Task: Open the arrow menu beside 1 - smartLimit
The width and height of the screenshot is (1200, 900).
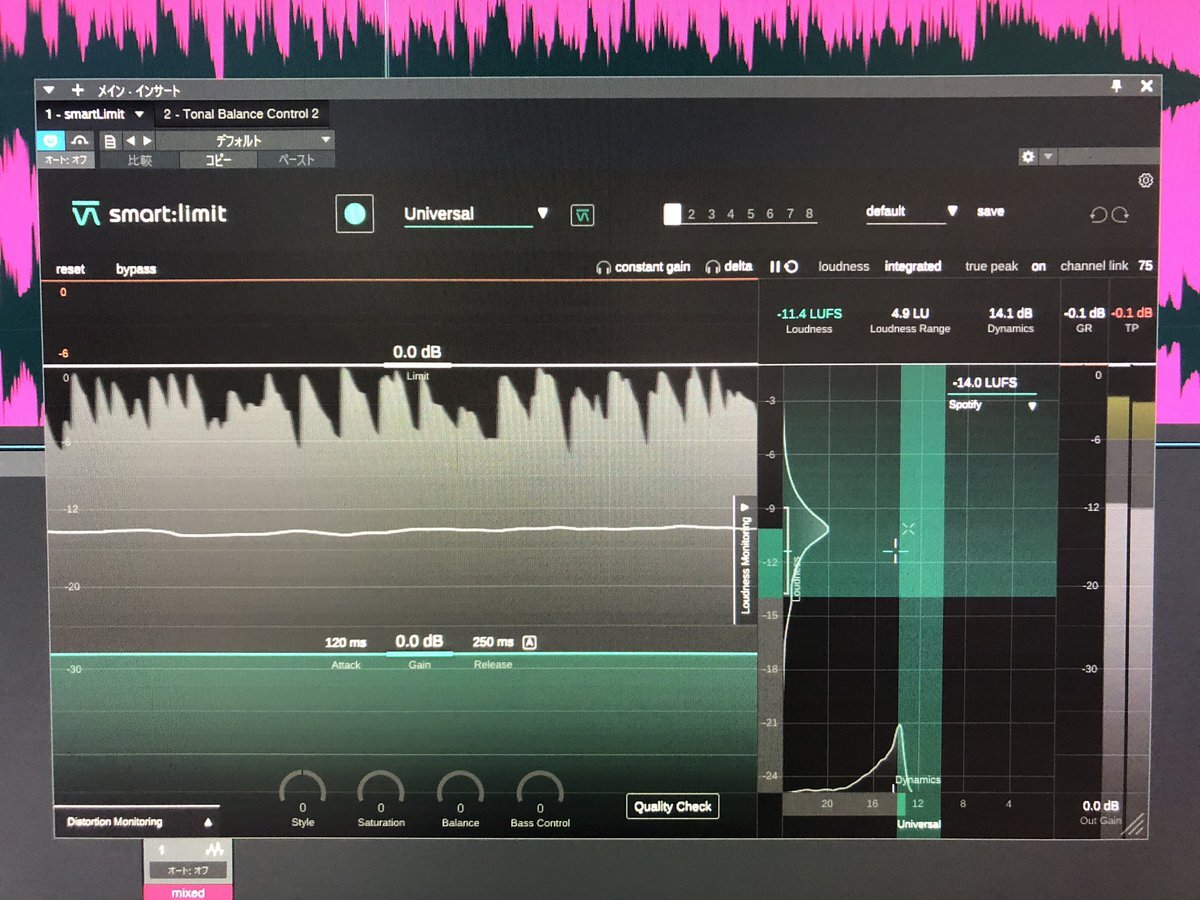Action: [x=140, y=114]
